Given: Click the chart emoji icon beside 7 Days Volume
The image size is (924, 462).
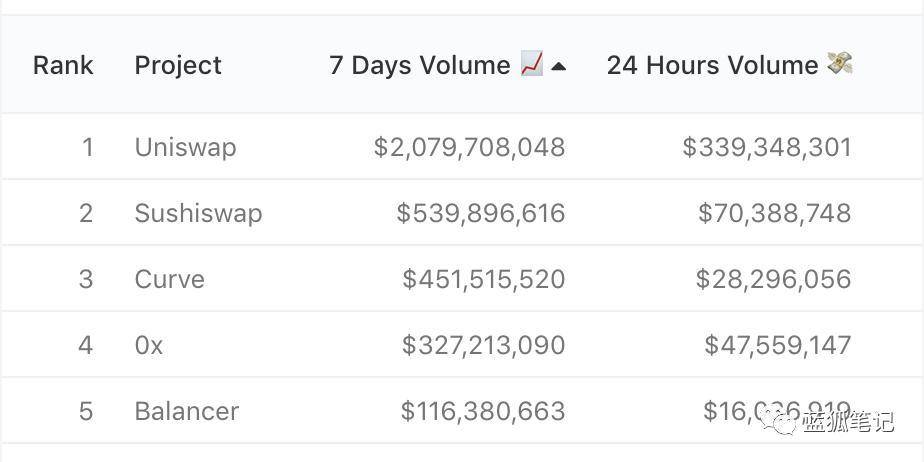Looking at the screenshot, I should [x=532, y=65].
